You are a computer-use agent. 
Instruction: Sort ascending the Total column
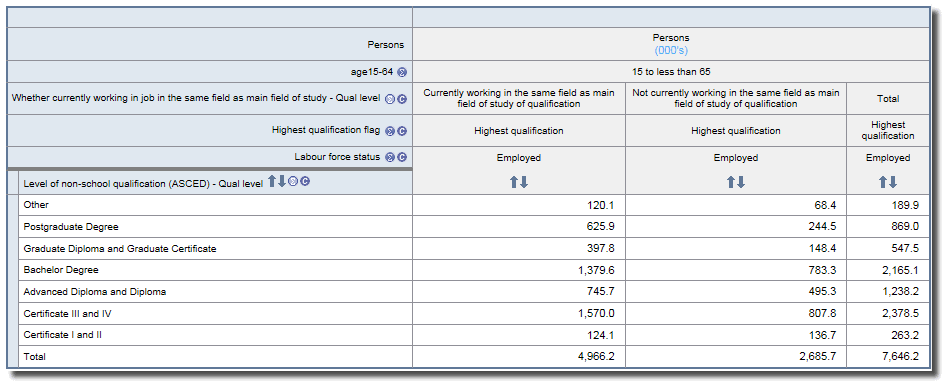click(883, 182)
